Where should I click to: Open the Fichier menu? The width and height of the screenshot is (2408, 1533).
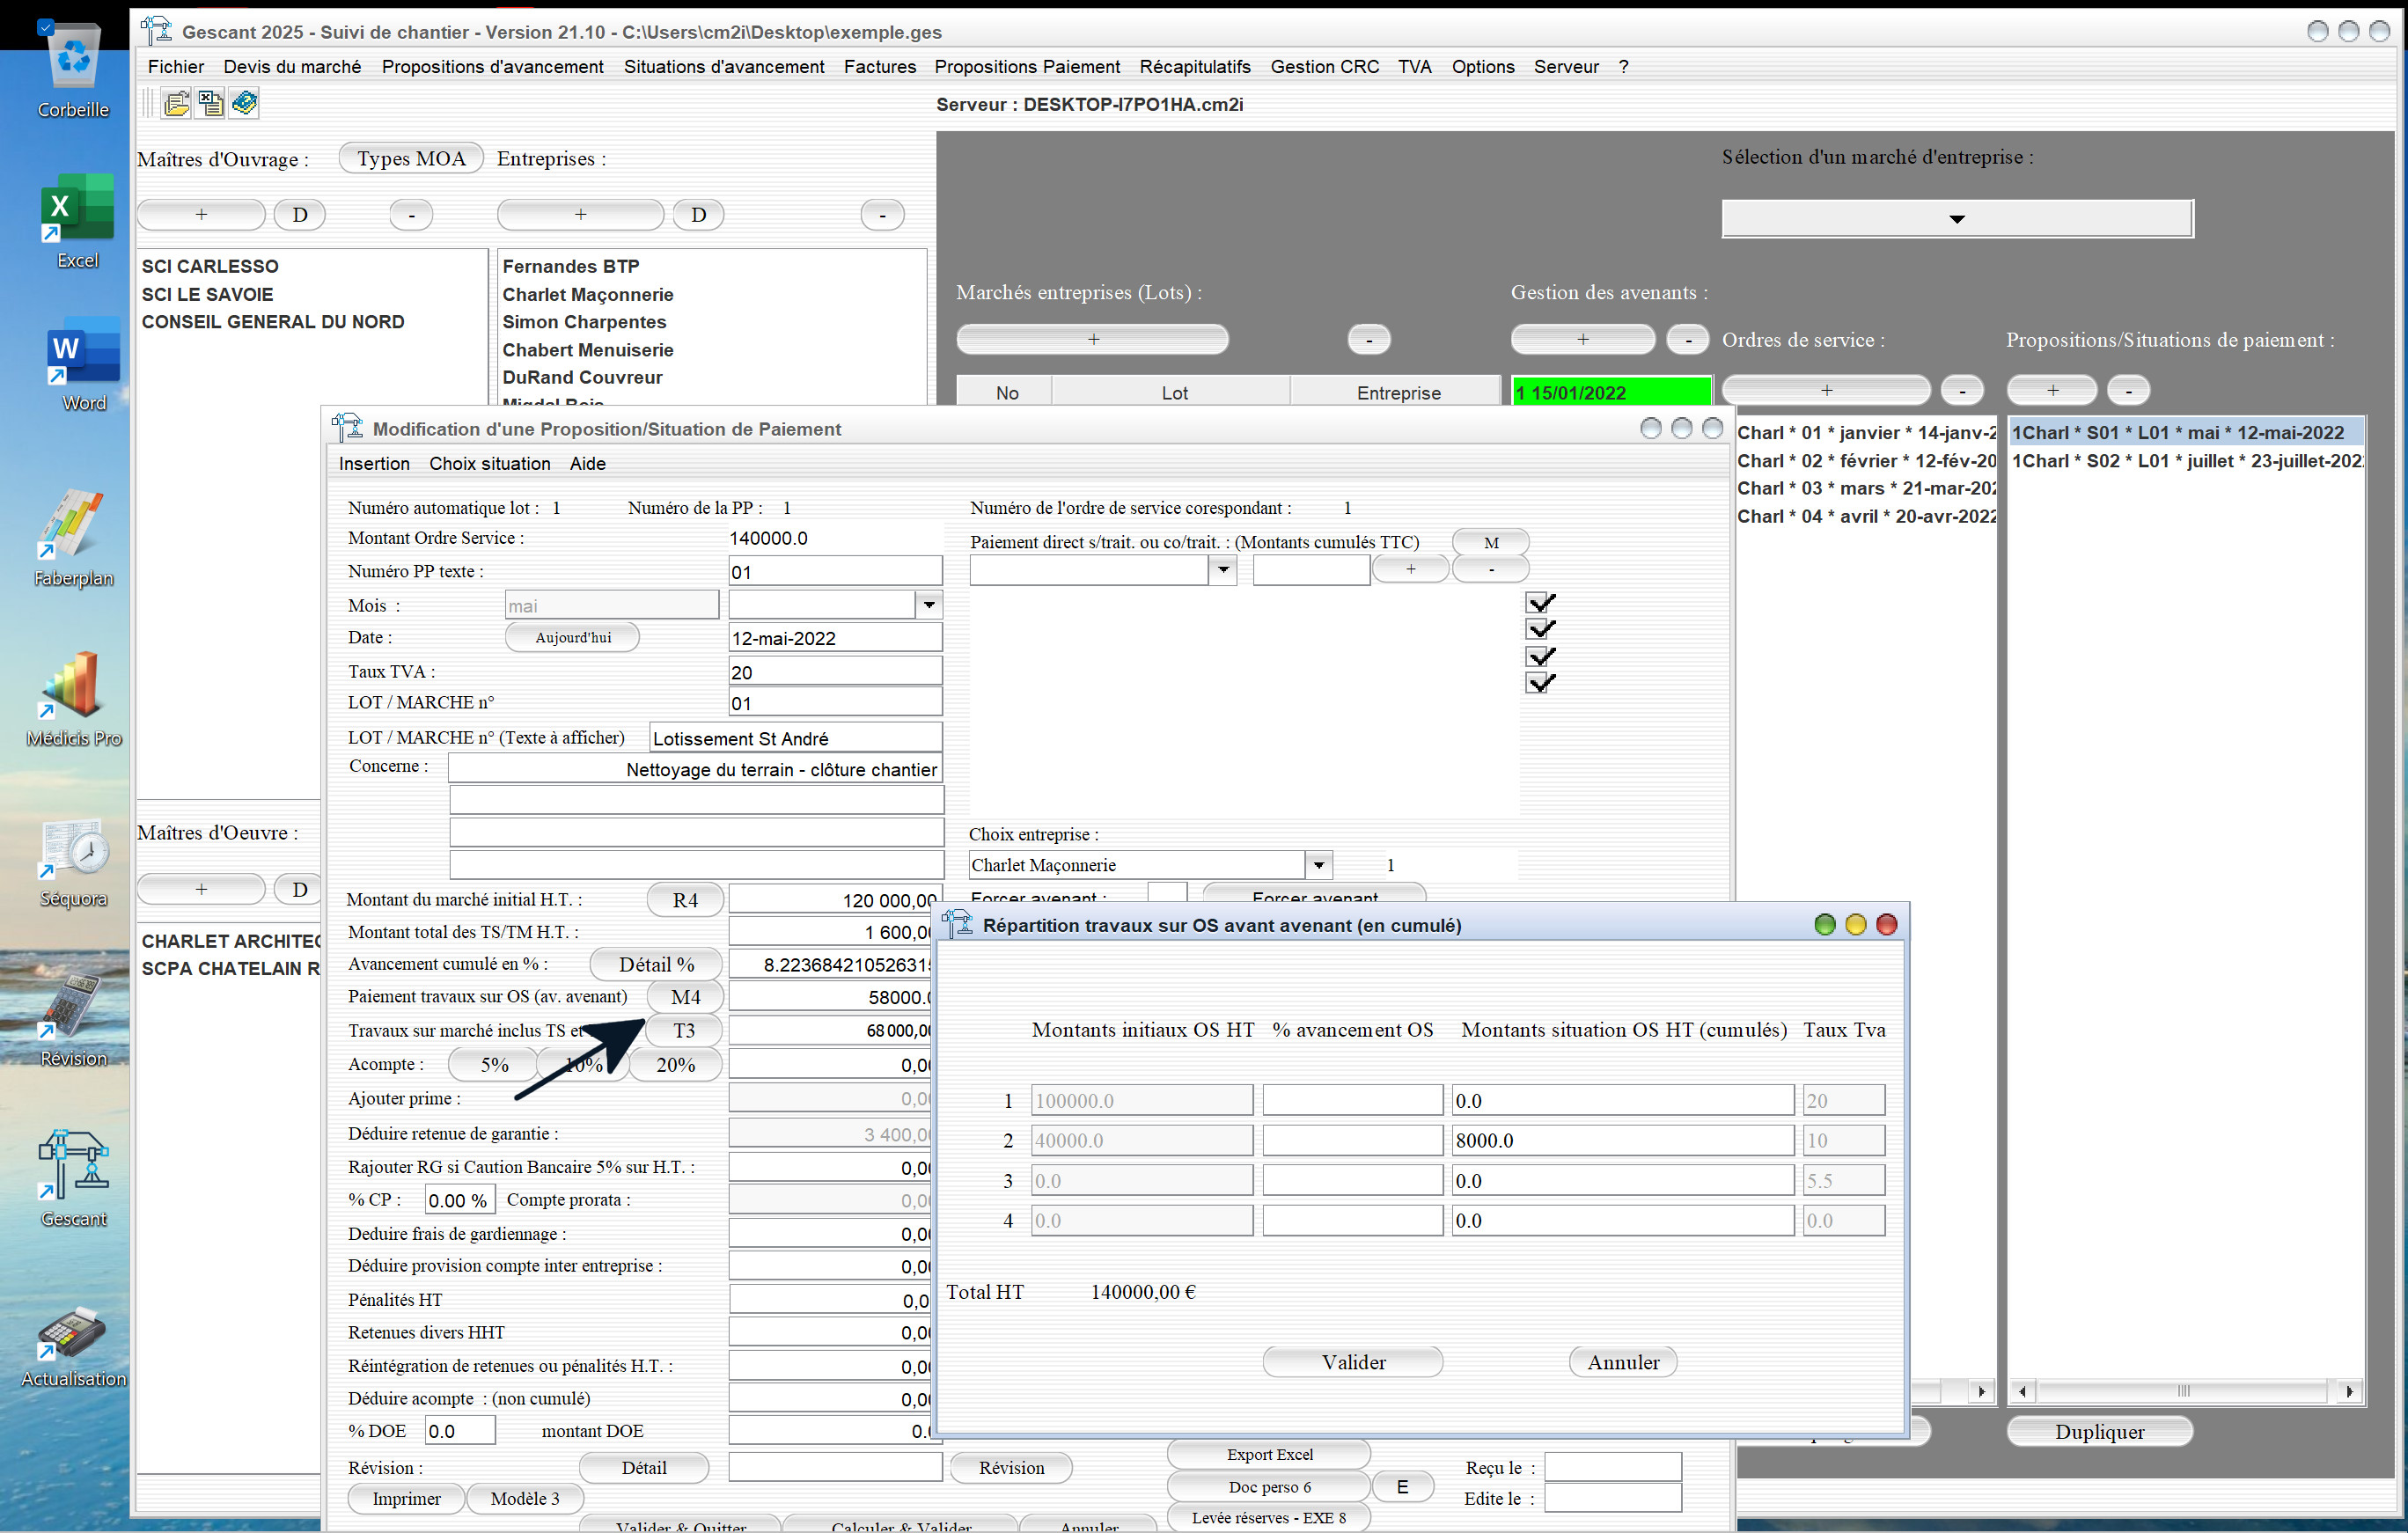(176, 67)
